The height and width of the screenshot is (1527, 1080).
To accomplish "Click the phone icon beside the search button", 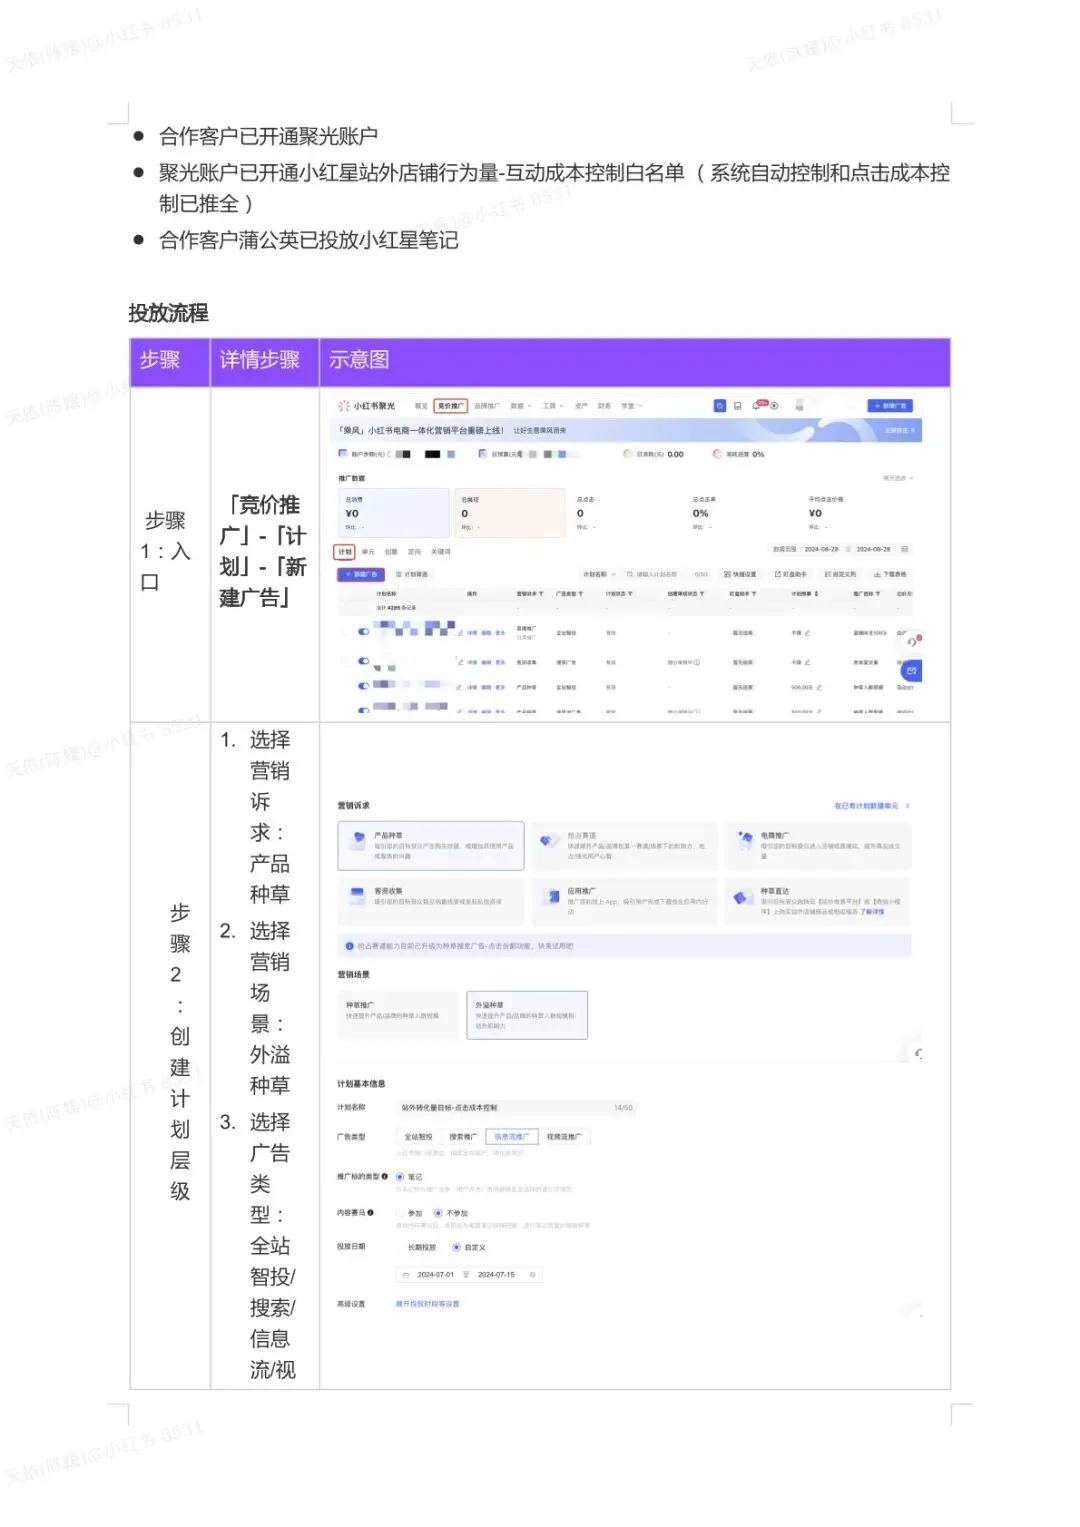I will 738,406.
